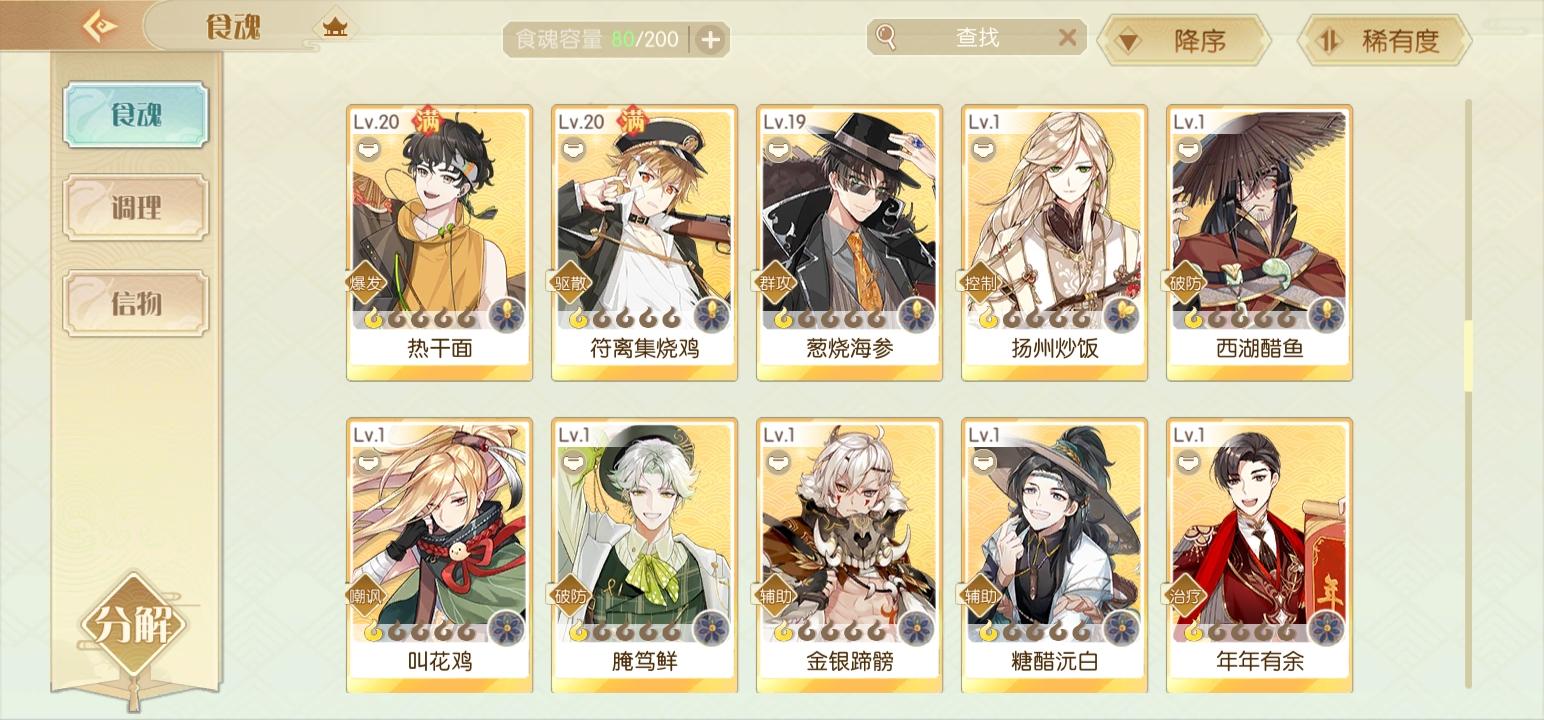Click the 满 badge on 符离集烧鸡 card
Screen dimensions: 1544x720
(634, 121)
